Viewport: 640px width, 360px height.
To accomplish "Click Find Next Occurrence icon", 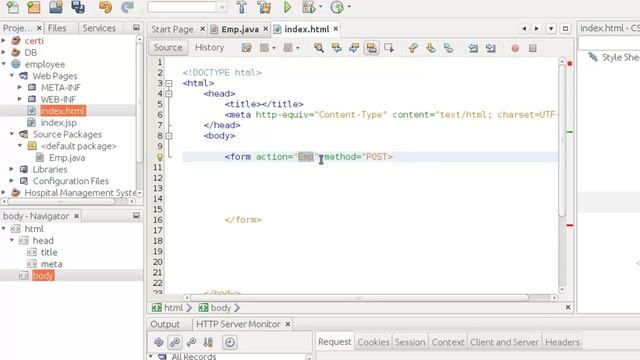I will pyautogui.click(x=354, y=48).
